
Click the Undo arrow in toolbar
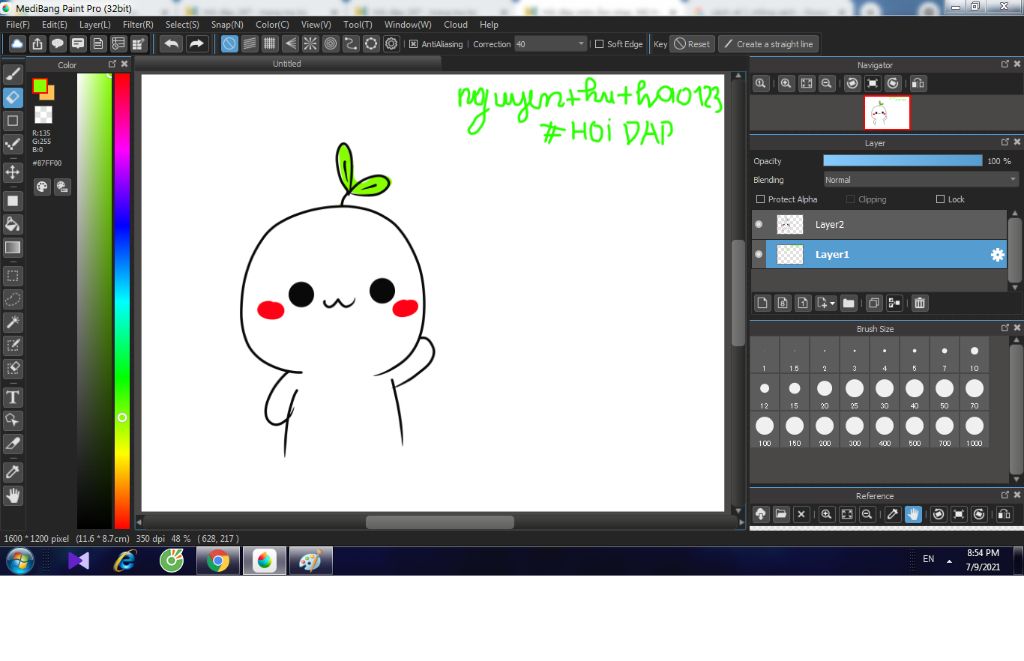tap(172, 44)
